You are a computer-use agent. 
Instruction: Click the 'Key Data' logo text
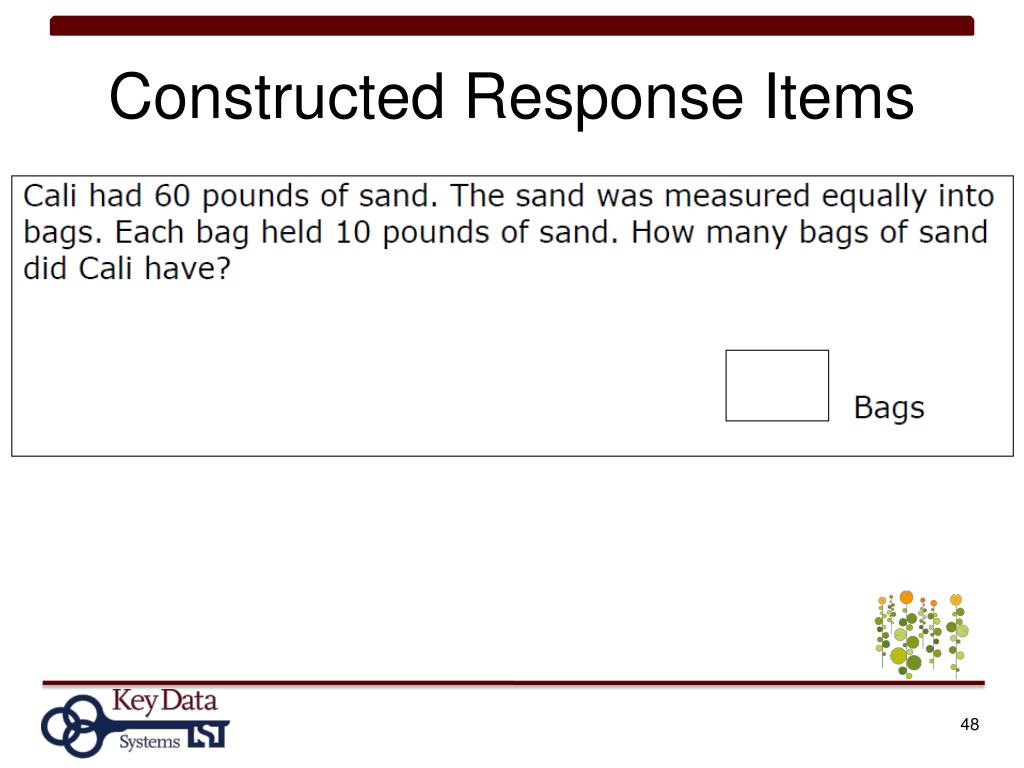coord(165,701)
